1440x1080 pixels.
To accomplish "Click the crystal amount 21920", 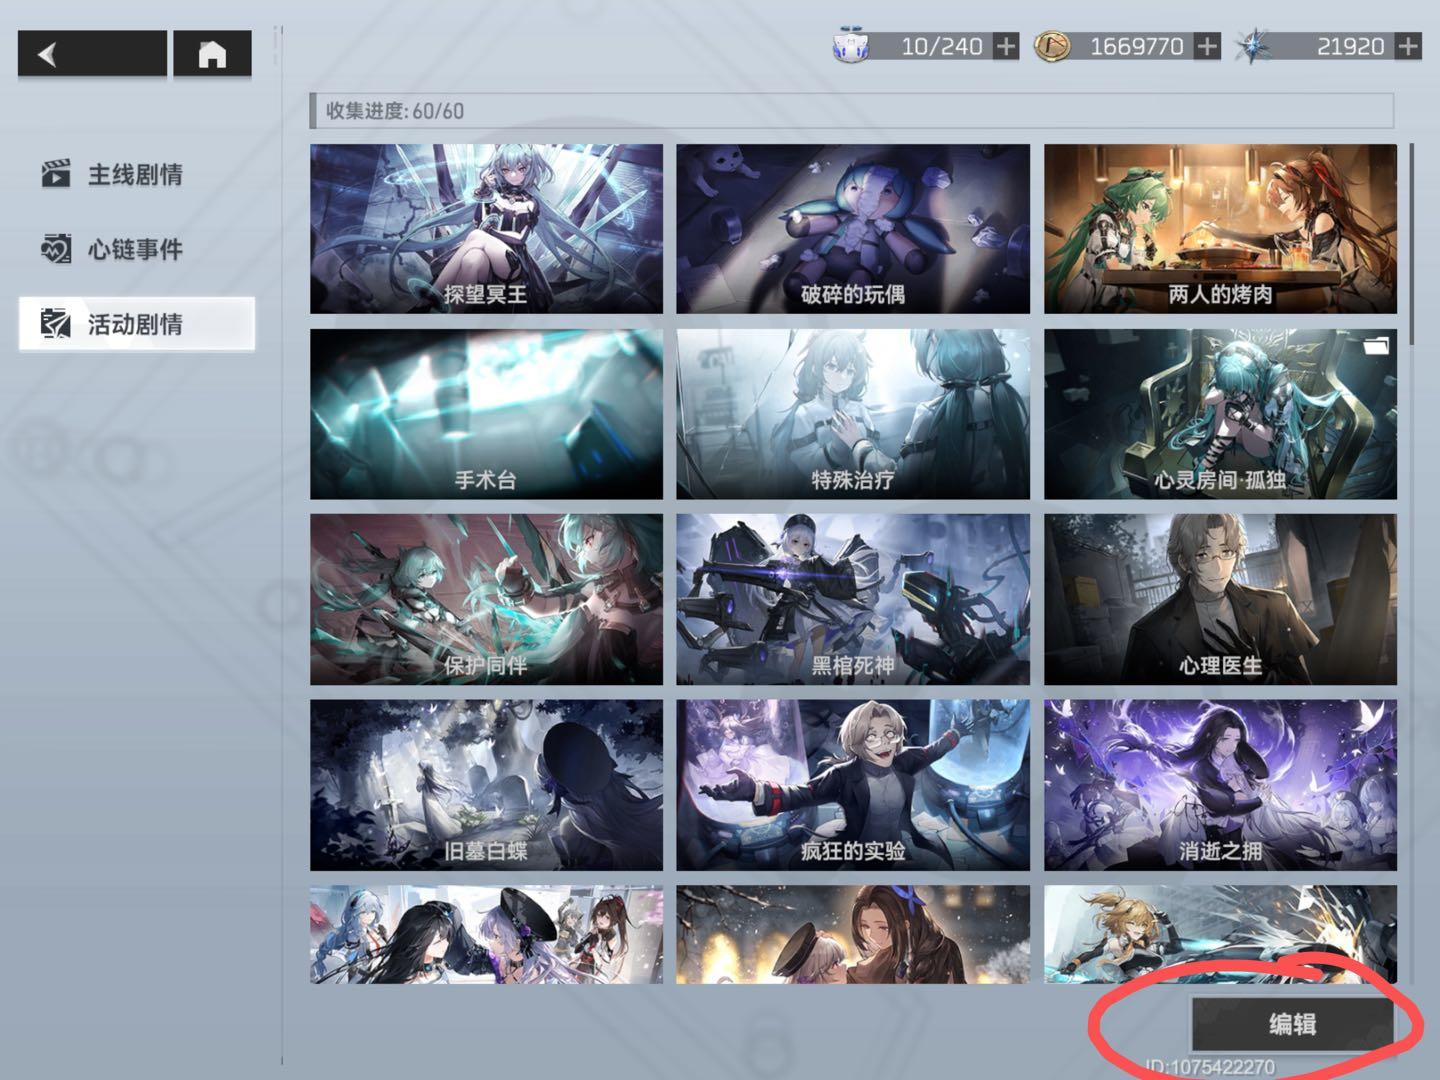I will click(1351, 46).
